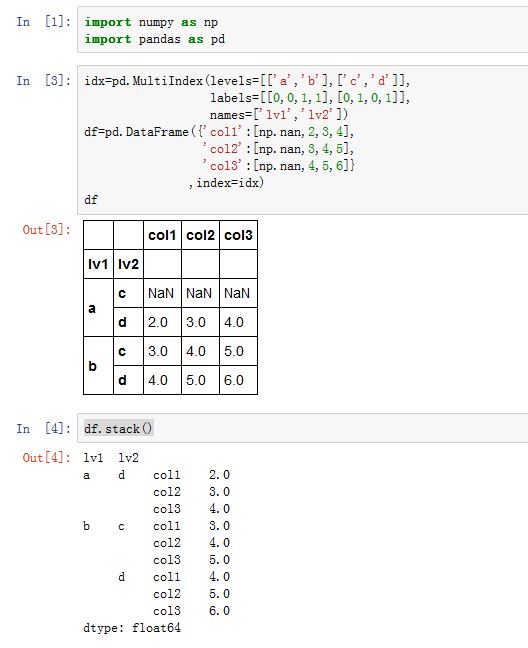Viewport: 528px width, 648px height.
Task: Click the 'col2' dictionary line in code
Action: click(x=278, y=149)
